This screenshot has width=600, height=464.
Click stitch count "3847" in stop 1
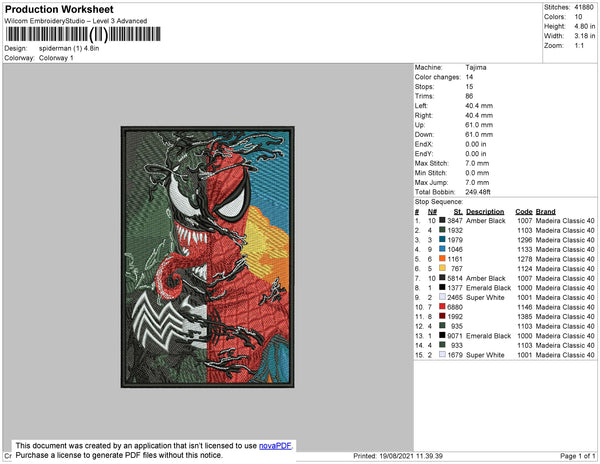455,221
